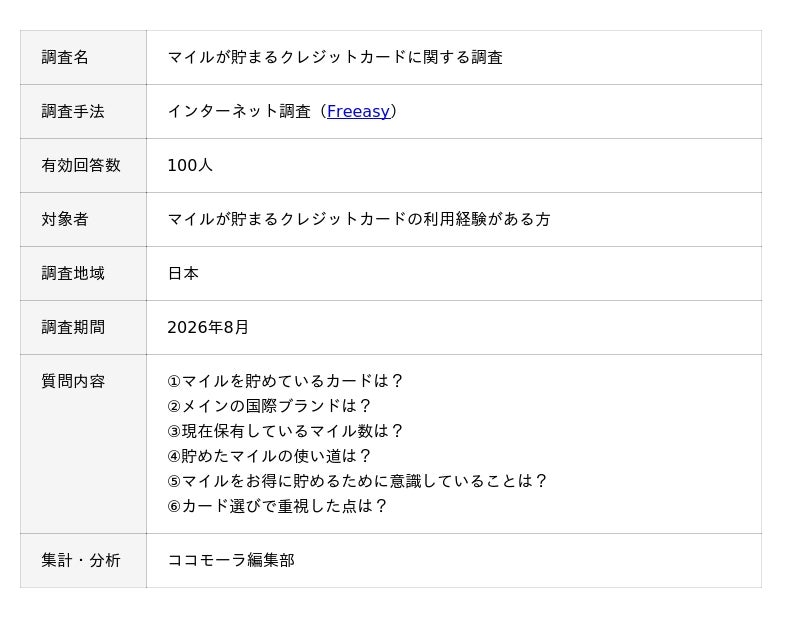Click the 調査手法 row label
Image resolution: width=800 pixels, height=618 pixels.
coord(83,111)
